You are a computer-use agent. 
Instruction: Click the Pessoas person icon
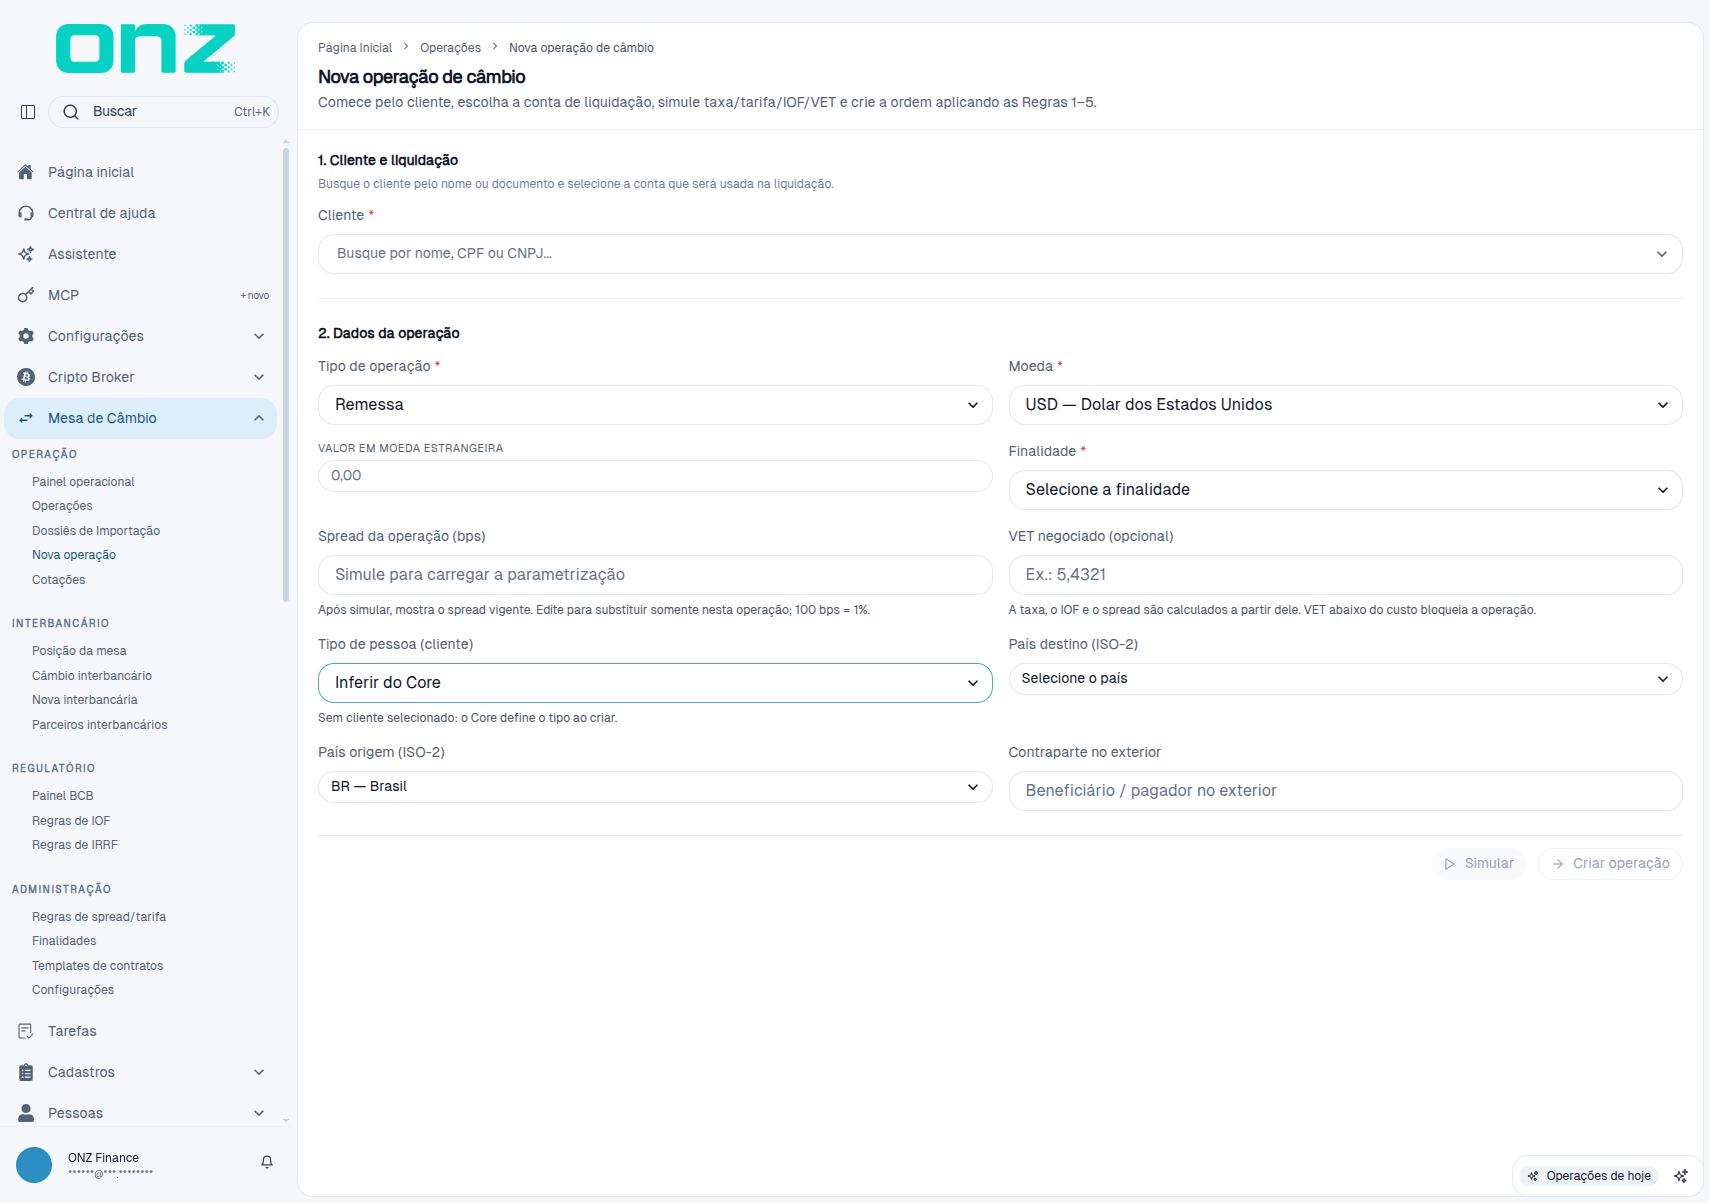pos(26,1113)
